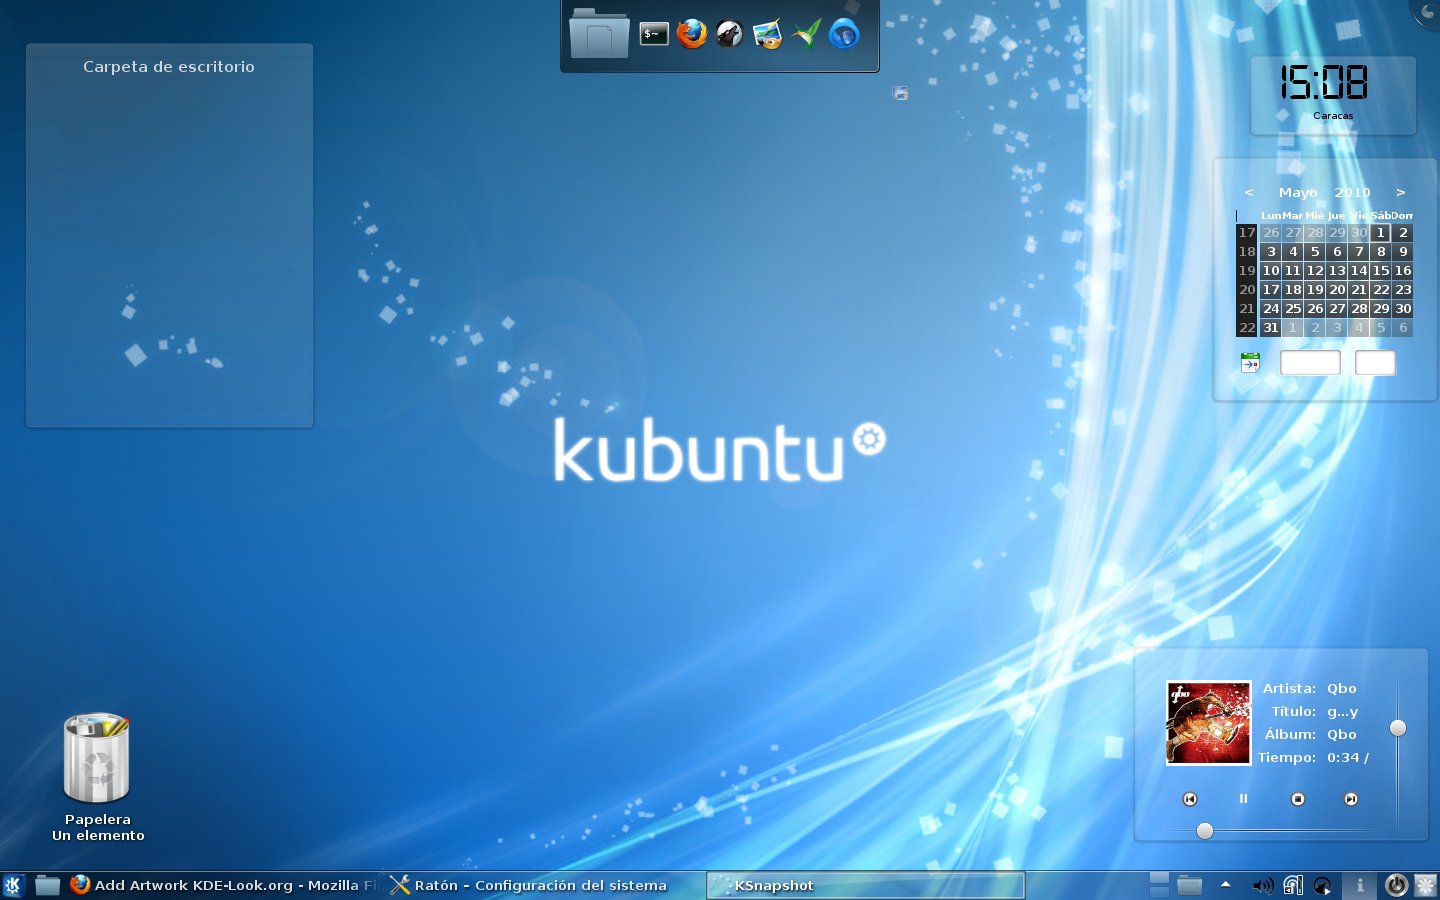Image resolution: width=1440 pixels, height=900 pixels.
Task: Go to next month in calendar
Action: click(x=1401, y=192)
